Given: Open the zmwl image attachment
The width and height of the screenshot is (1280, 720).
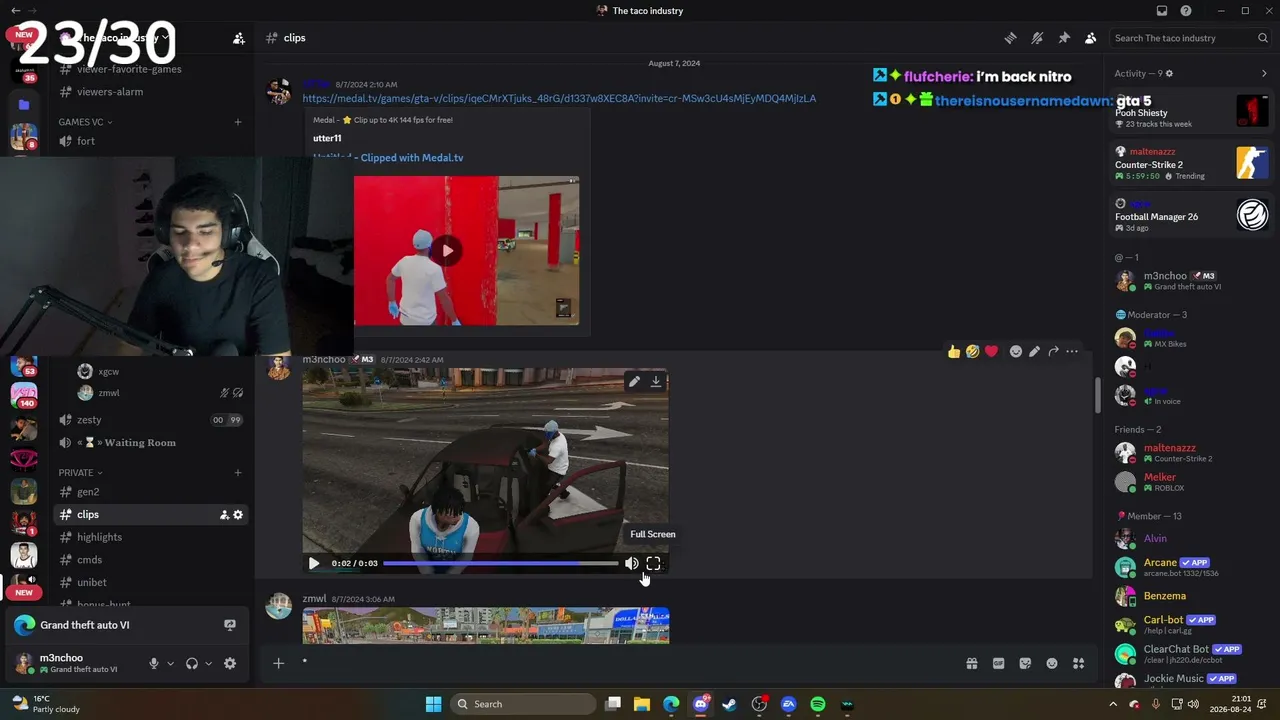Looking at the screenshot, I should [486, 625].
